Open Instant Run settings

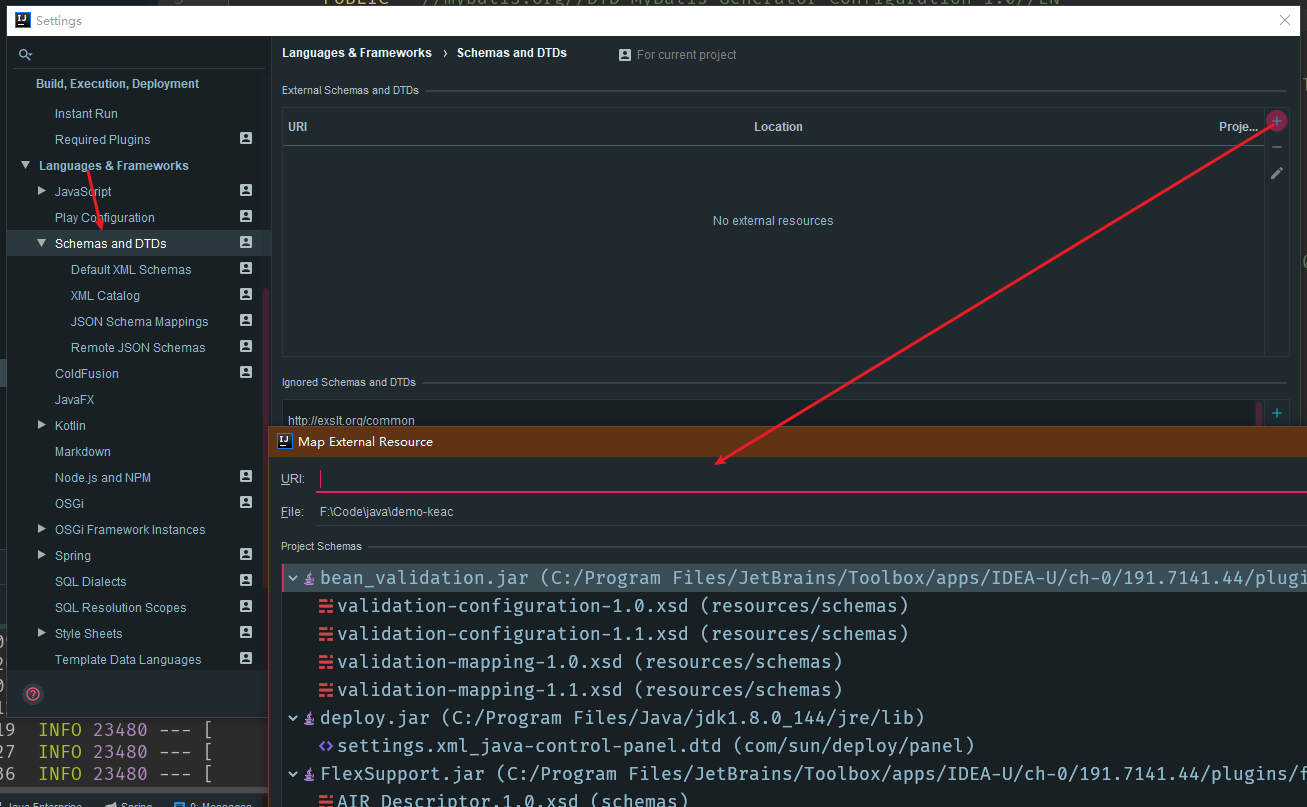click(x=86, y=114)
